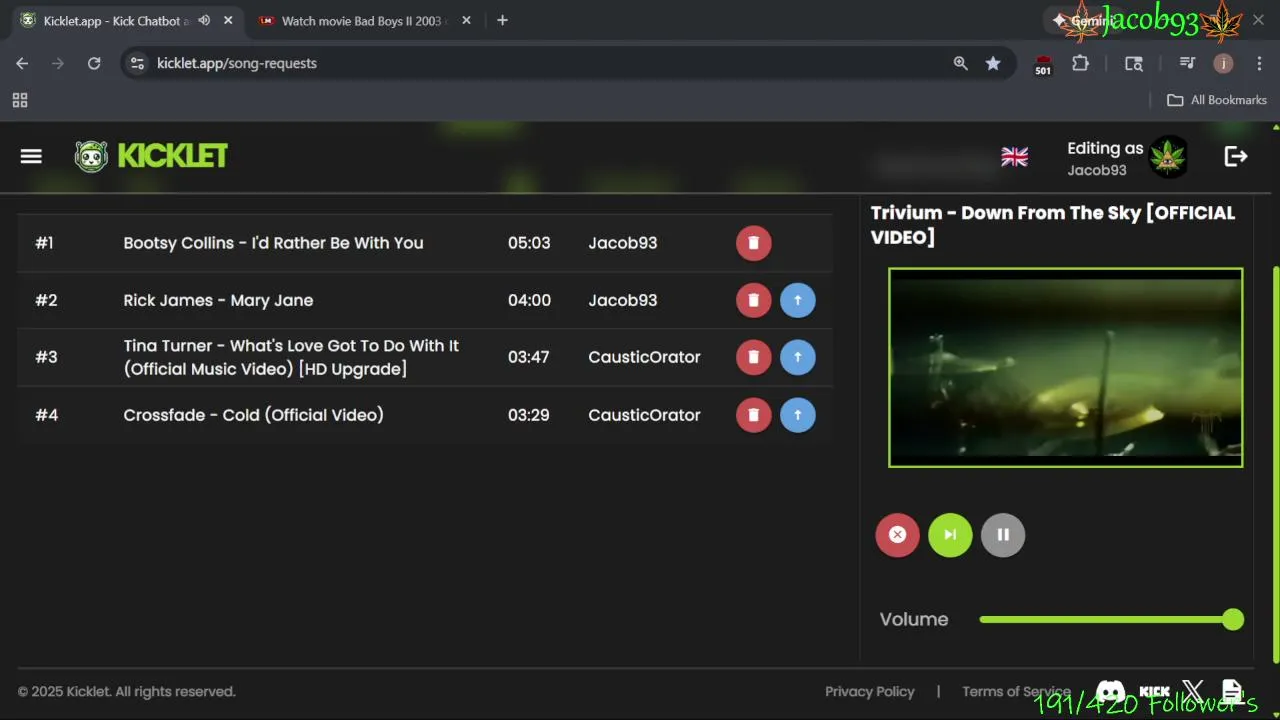
Task: Open the media controls toolbar icon
Action: coord(1187,63)
